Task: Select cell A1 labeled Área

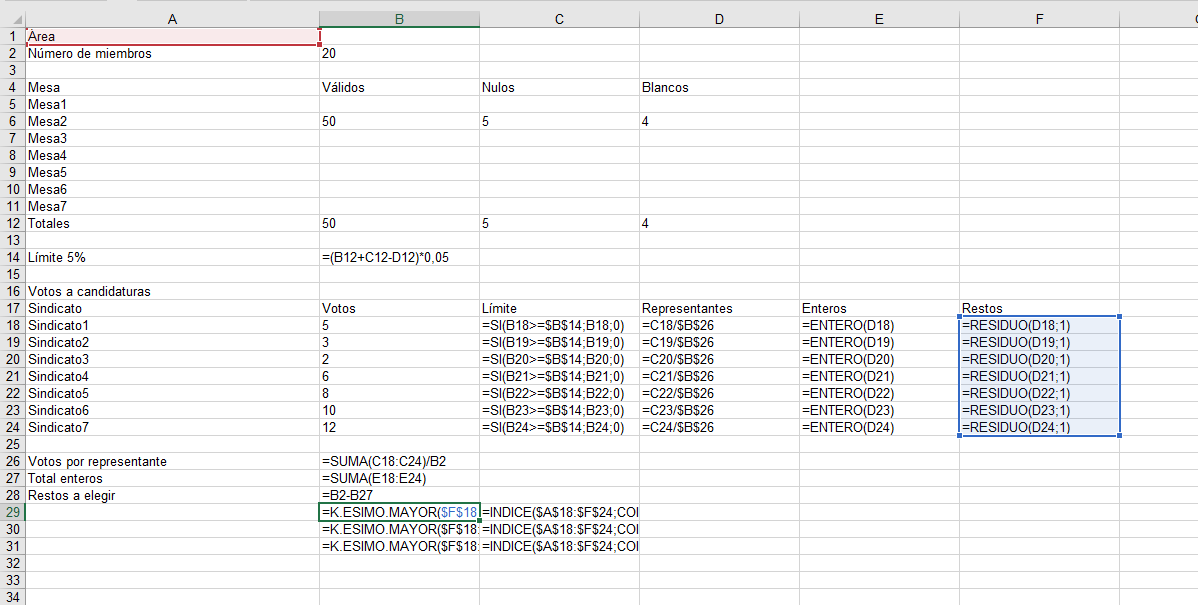Action: tap(173, 36)
